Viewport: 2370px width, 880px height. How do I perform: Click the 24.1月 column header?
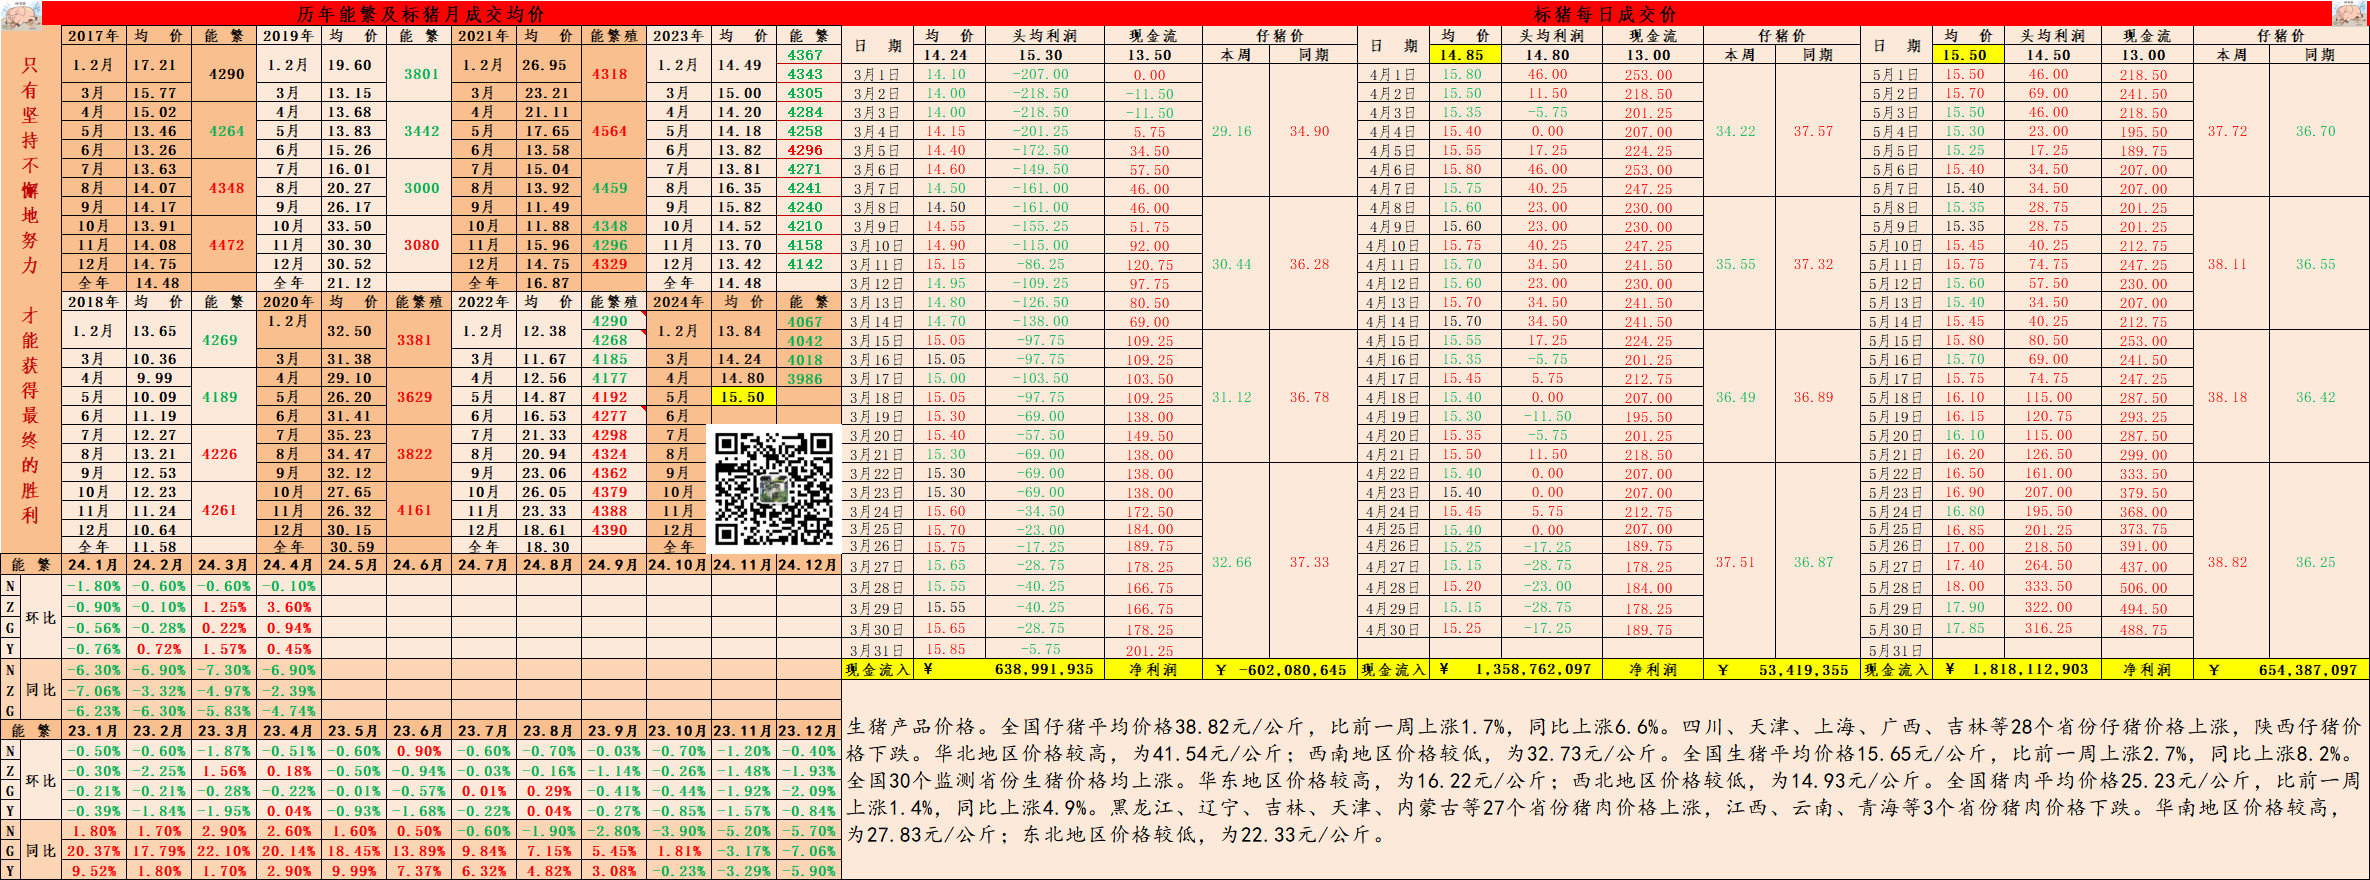coord(93,565)
